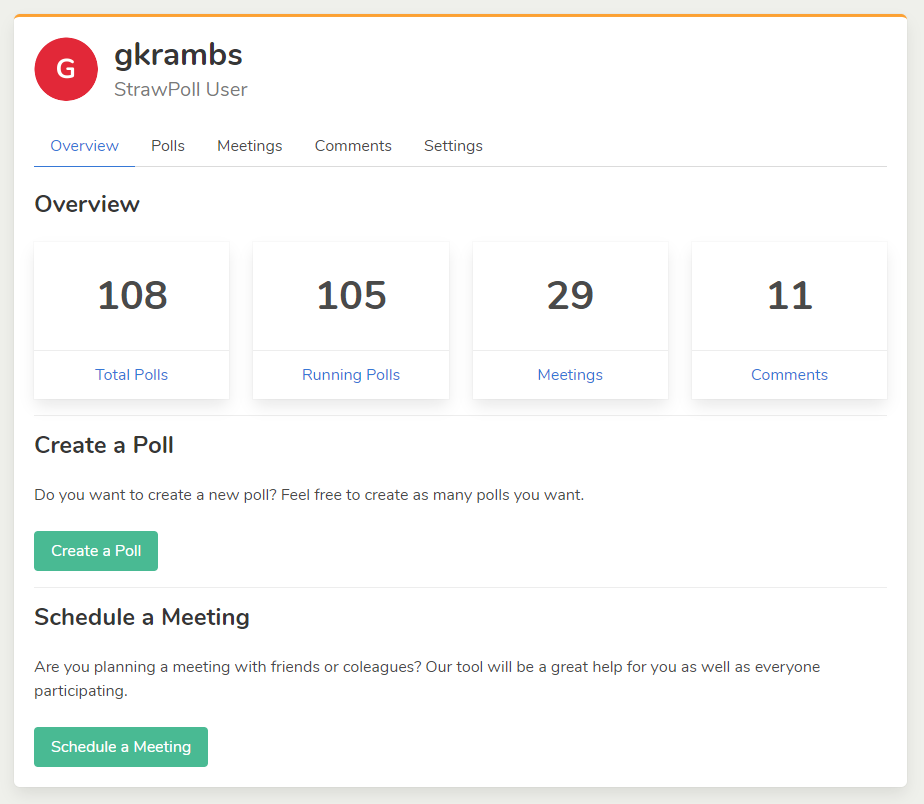Screen dimensions: 924x804
Task: Click the Create a Poll section heading
Action: click(104, 445)
